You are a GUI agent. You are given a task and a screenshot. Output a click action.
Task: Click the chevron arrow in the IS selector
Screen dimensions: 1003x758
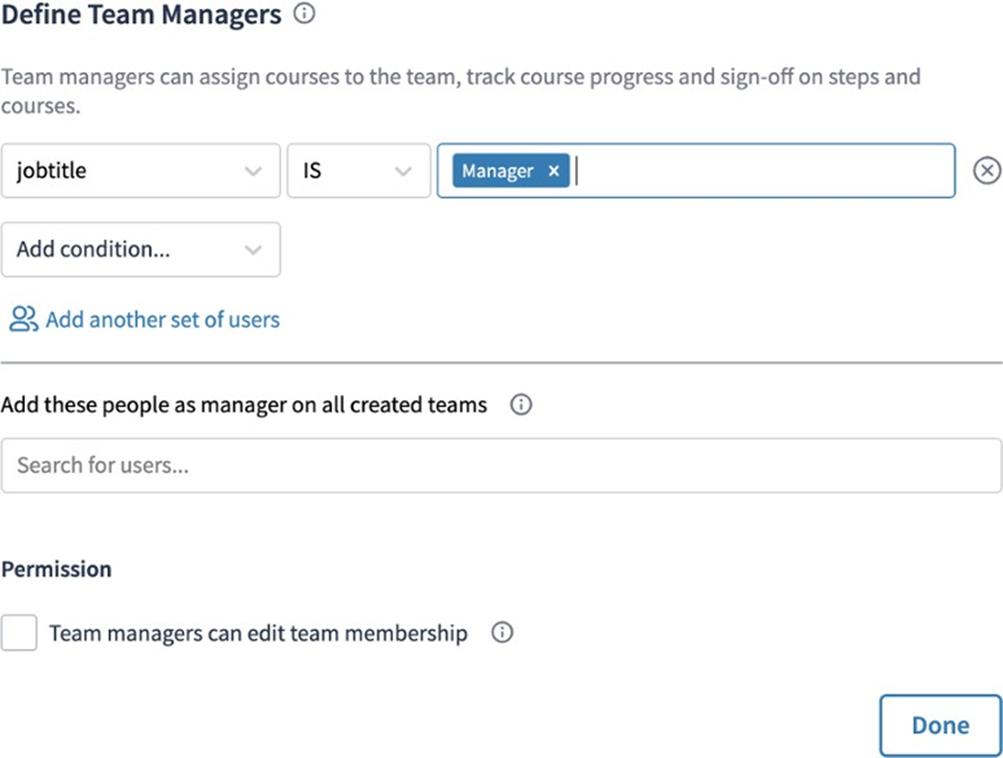coord(403,171)
